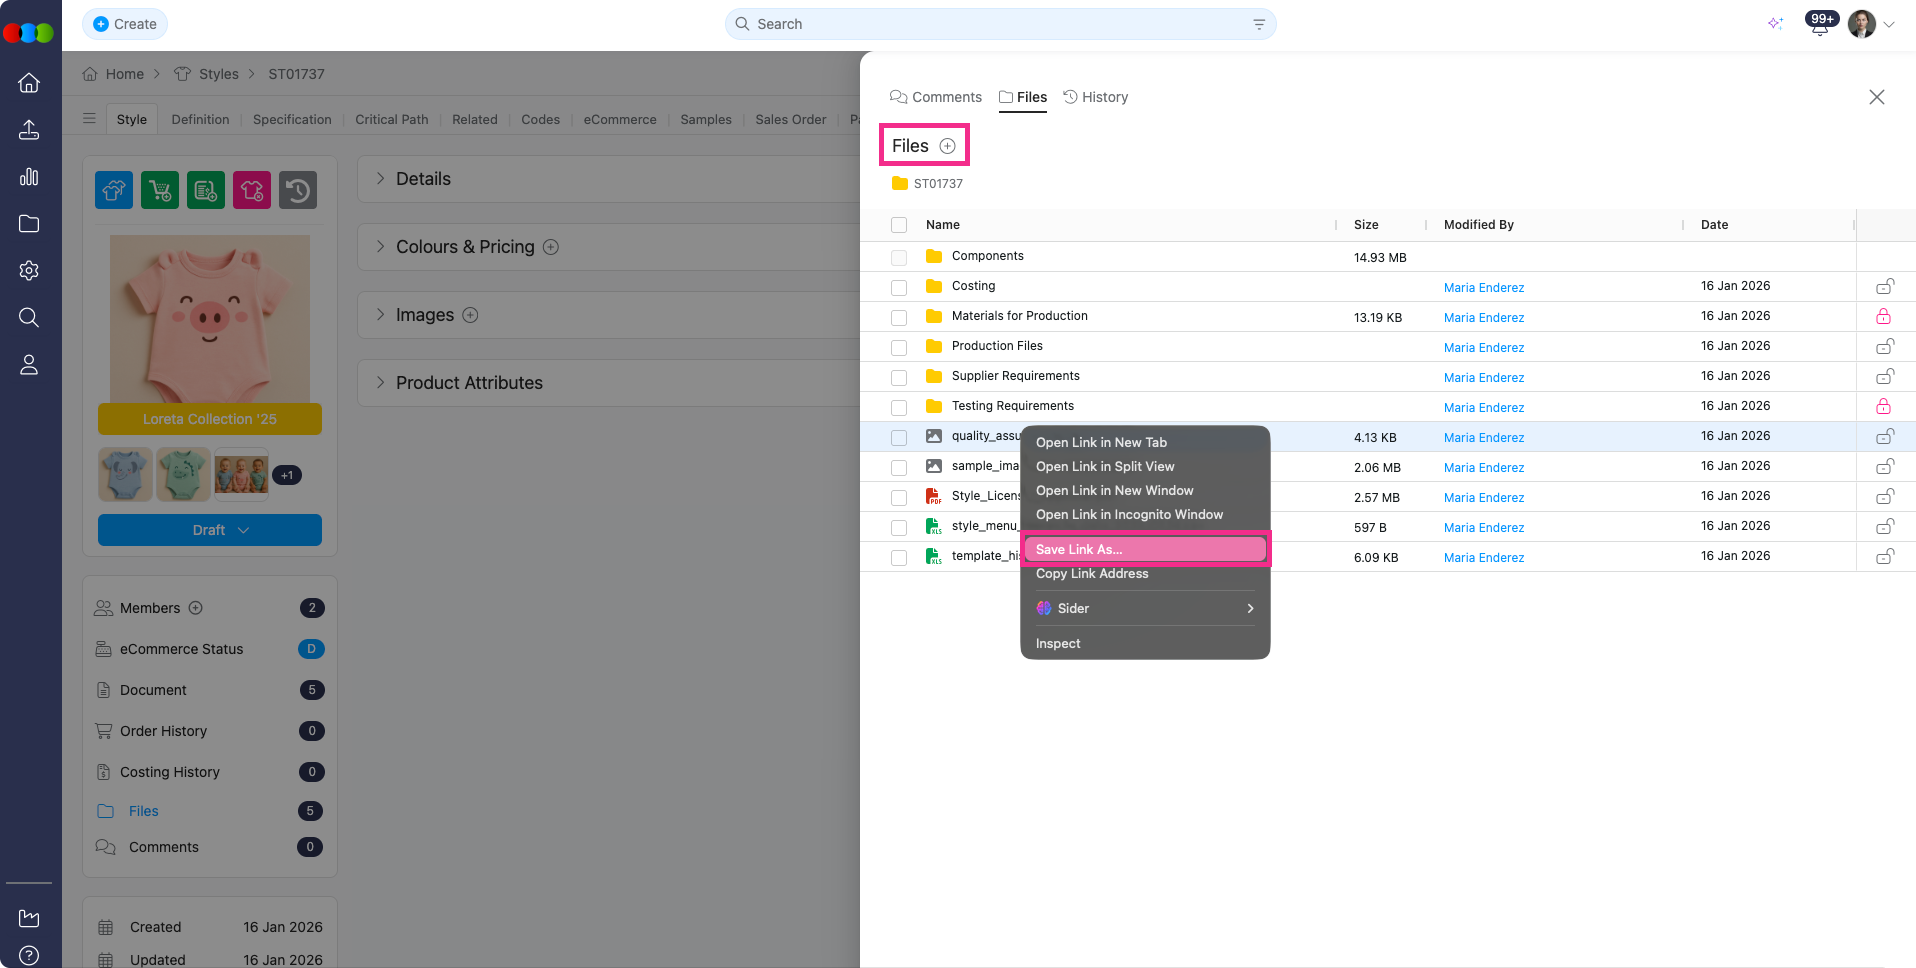The image size is (1916, 968).
Task: Tick the checkbox for Components folder
Action: pyautogui.click(x=899, y=257)
